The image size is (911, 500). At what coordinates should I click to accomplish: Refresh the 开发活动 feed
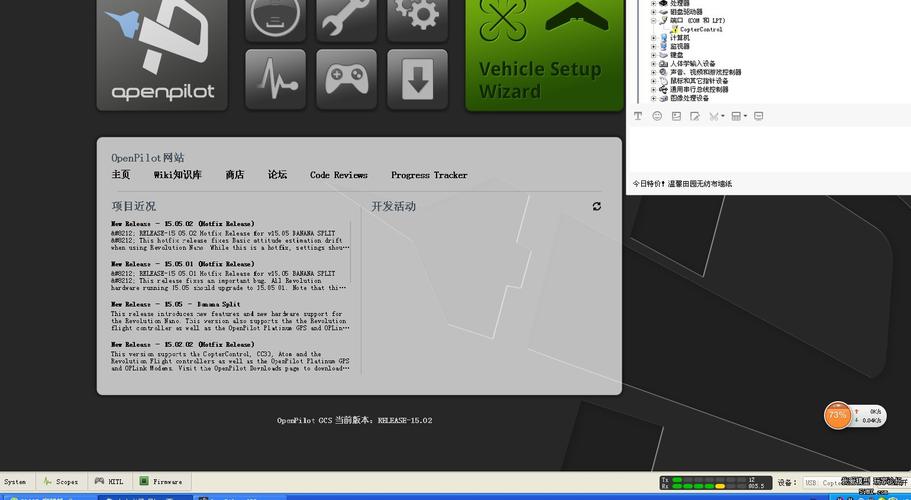point(597,206)
